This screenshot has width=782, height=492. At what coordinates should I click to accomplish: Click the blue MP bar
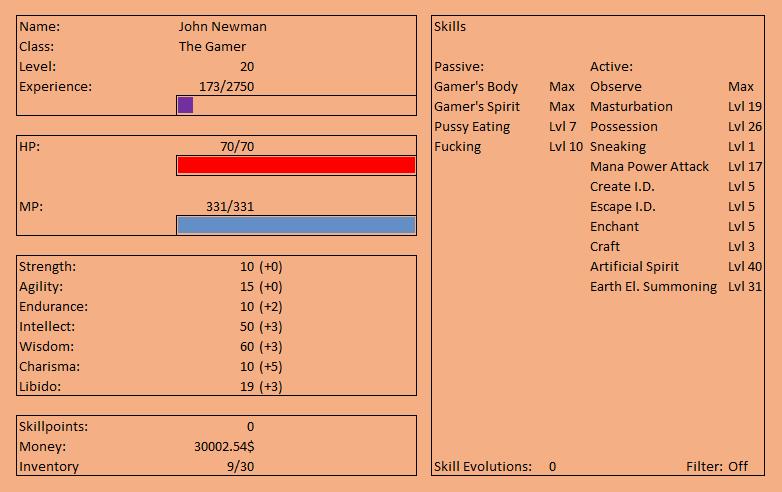(x=296, y=225)
